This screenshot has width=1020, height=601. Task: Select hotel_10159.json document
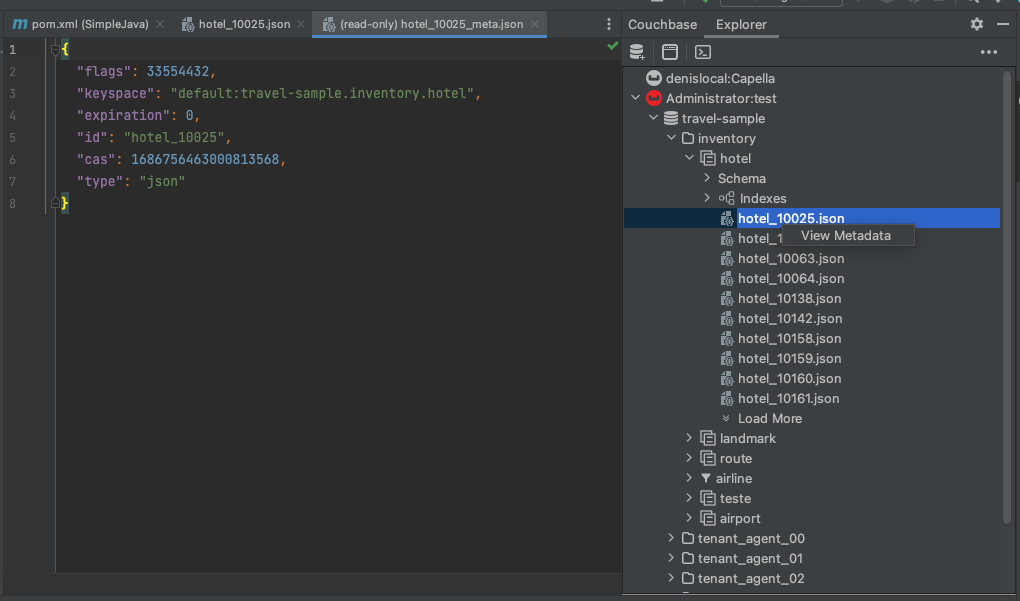click(789, 358)
